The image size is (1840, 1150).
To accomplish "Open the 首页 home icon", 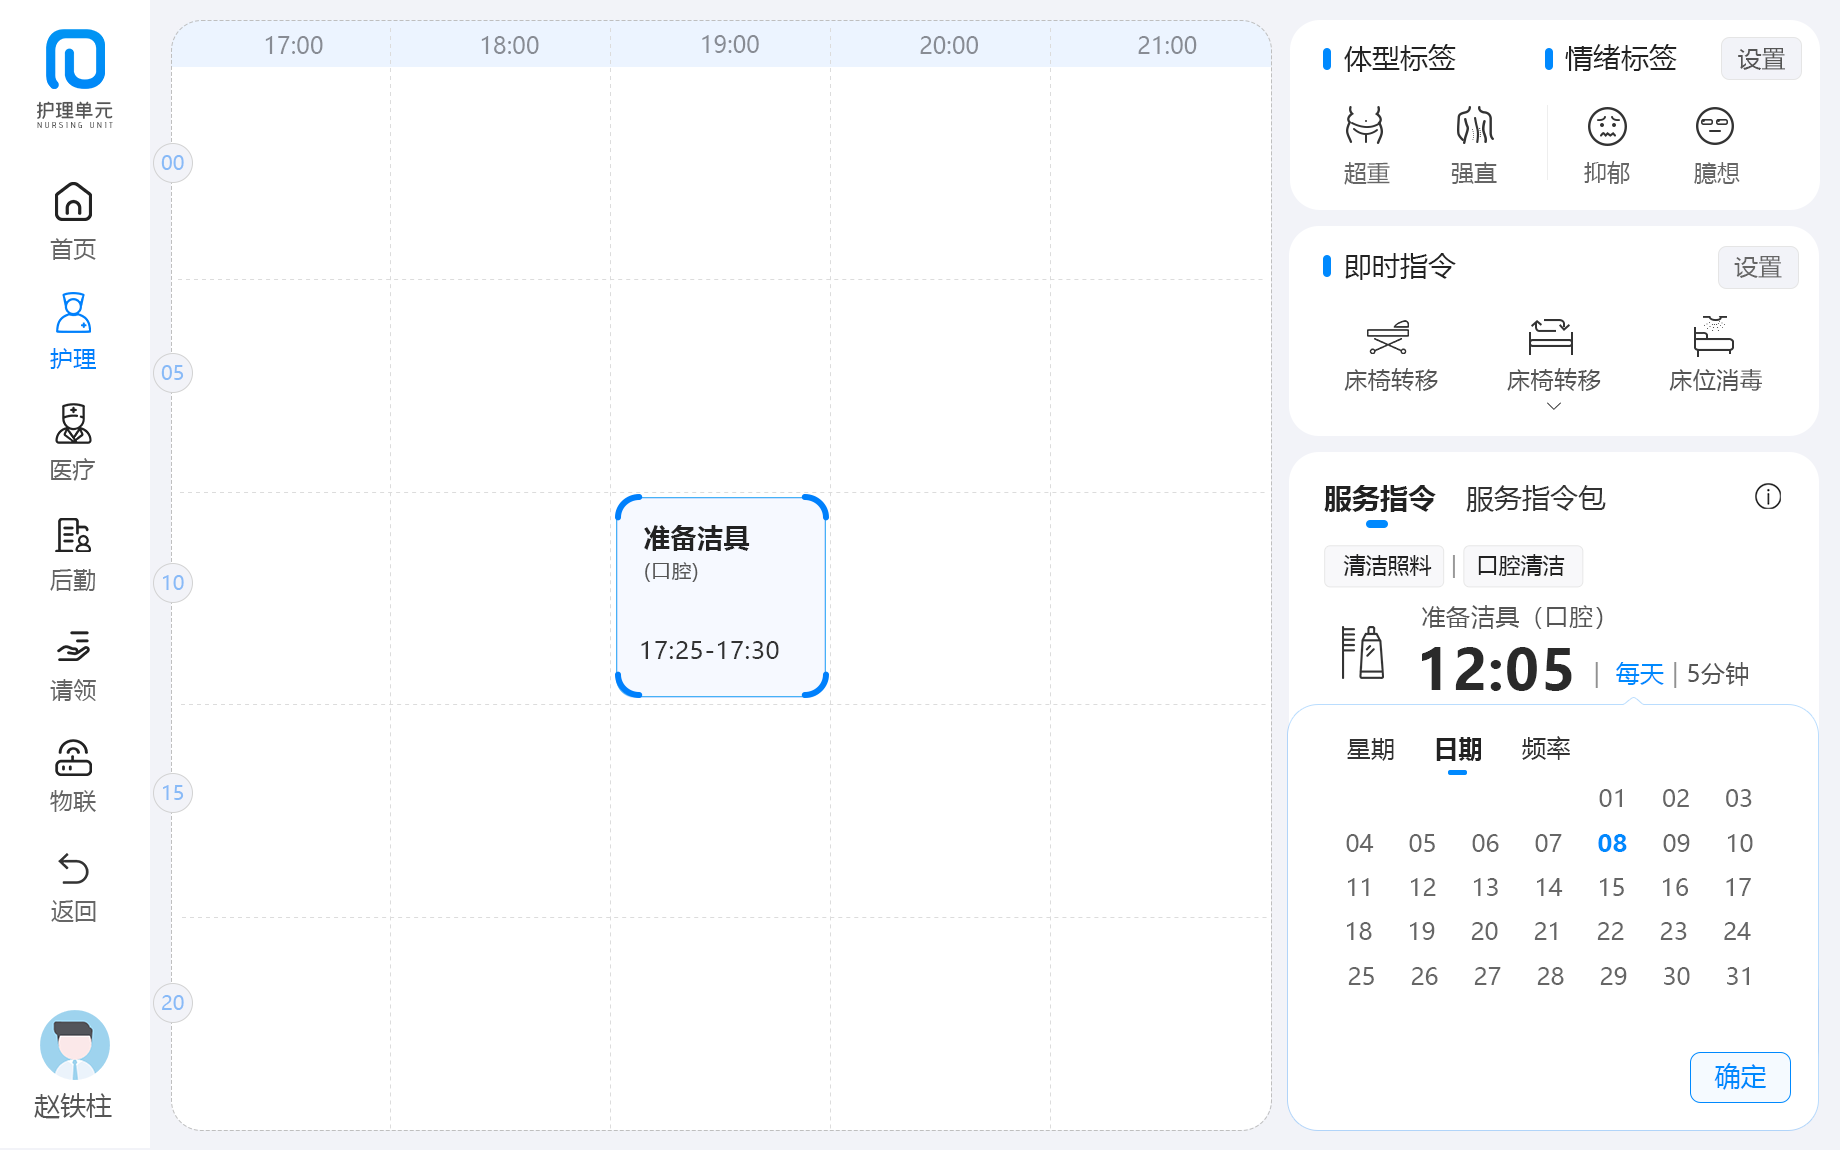I will pyautogui.click(x=73, y=203).
